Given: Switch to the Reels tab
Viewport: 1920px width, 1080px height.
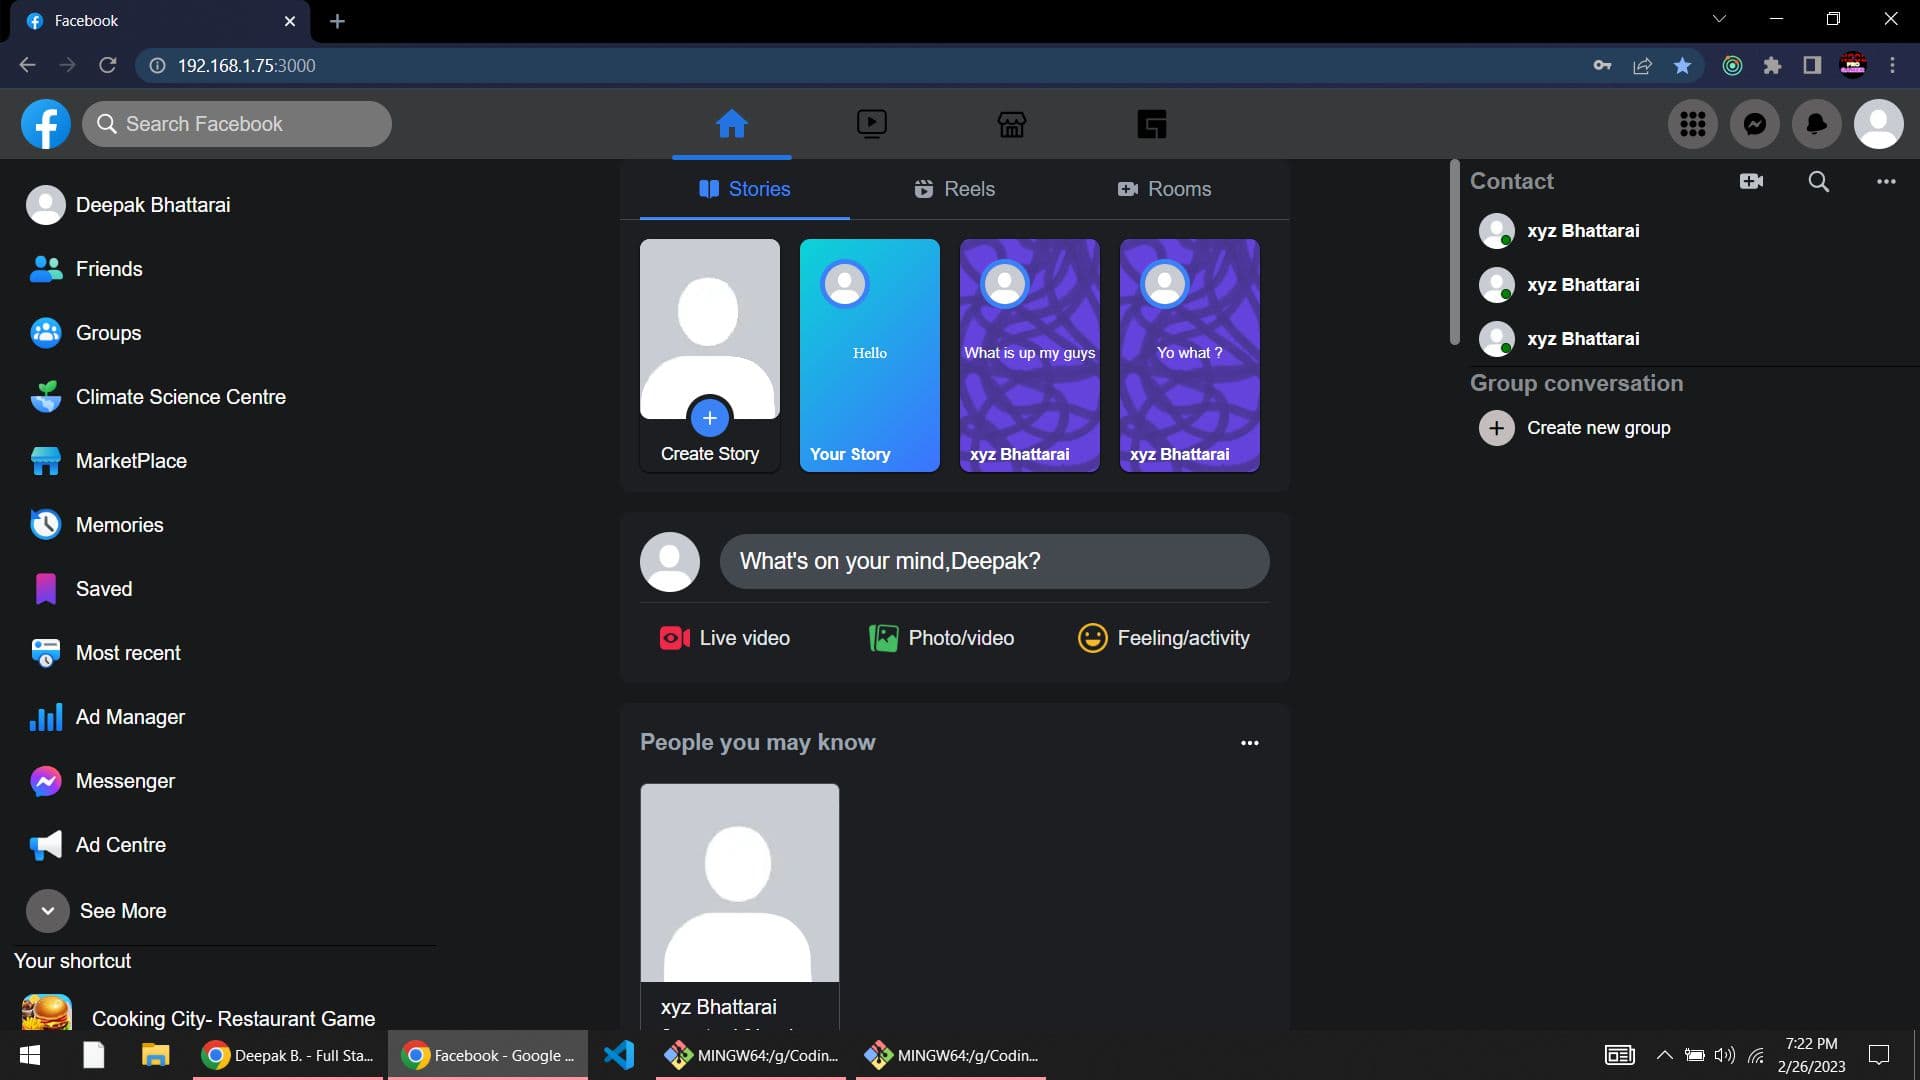Looking at the screenshot, I should point(954,189).
